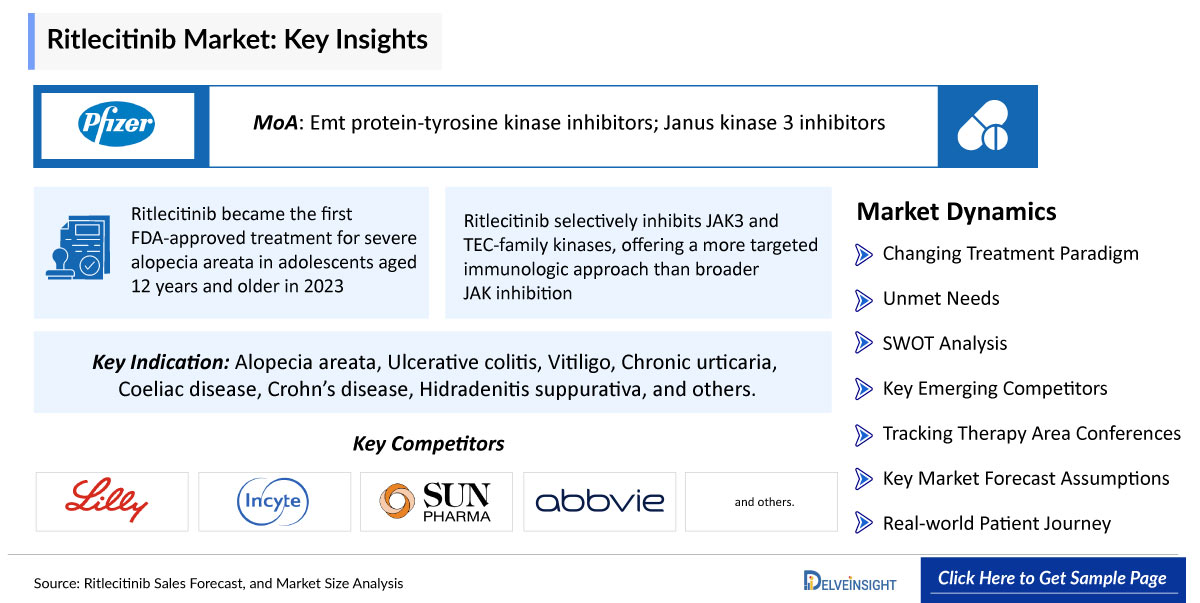This screenshot has height=603, width=1200.
Task: Click Here to Get Sample Page button
Action: tap(1052, 579)
